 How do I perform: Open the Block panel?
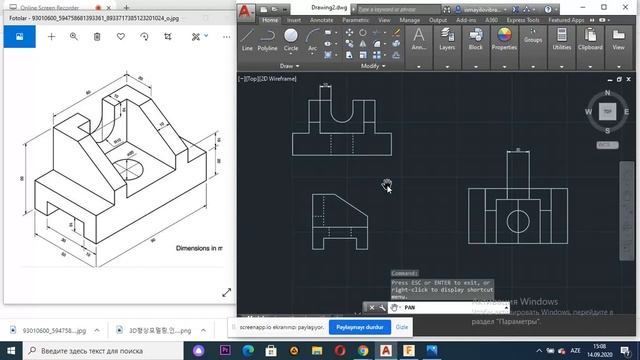(x=476, y=39)
